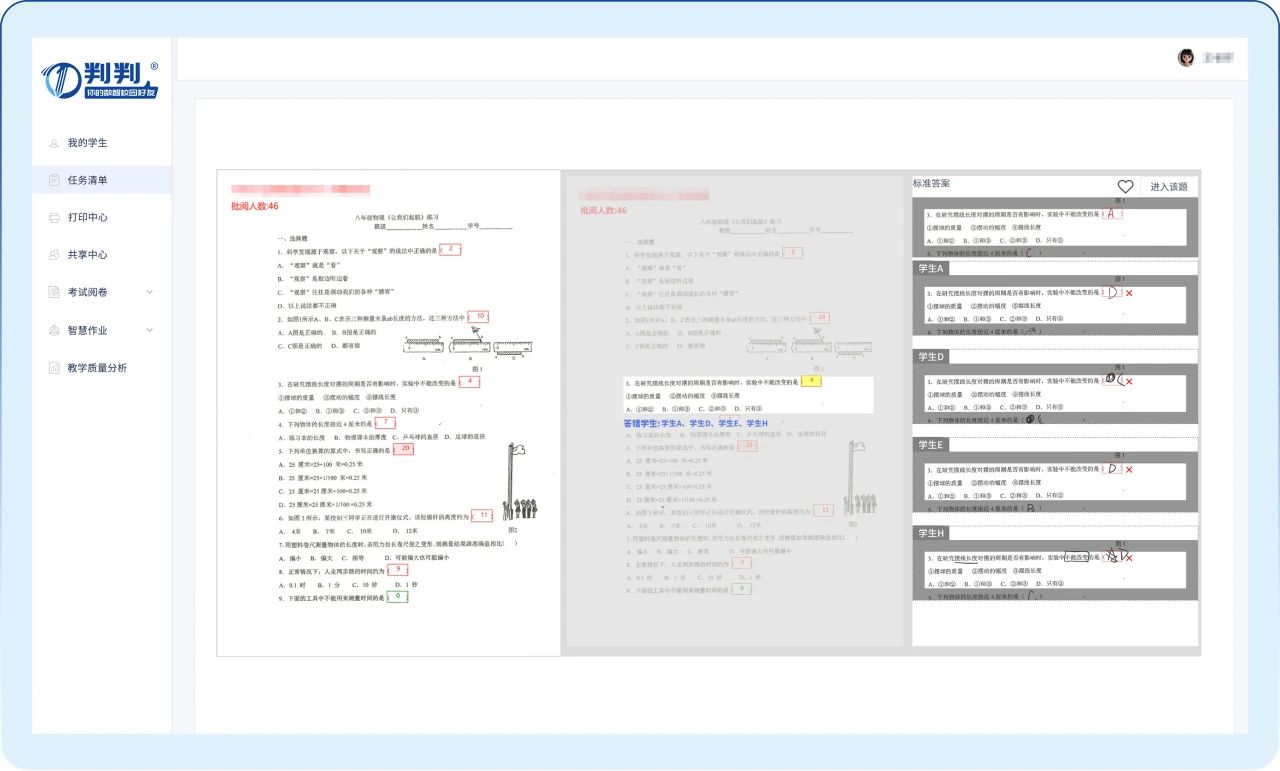Viewport: 1280px width, 771px height.
Task: Open the 教学质量分析 menu item
Action: coord(97,368)
